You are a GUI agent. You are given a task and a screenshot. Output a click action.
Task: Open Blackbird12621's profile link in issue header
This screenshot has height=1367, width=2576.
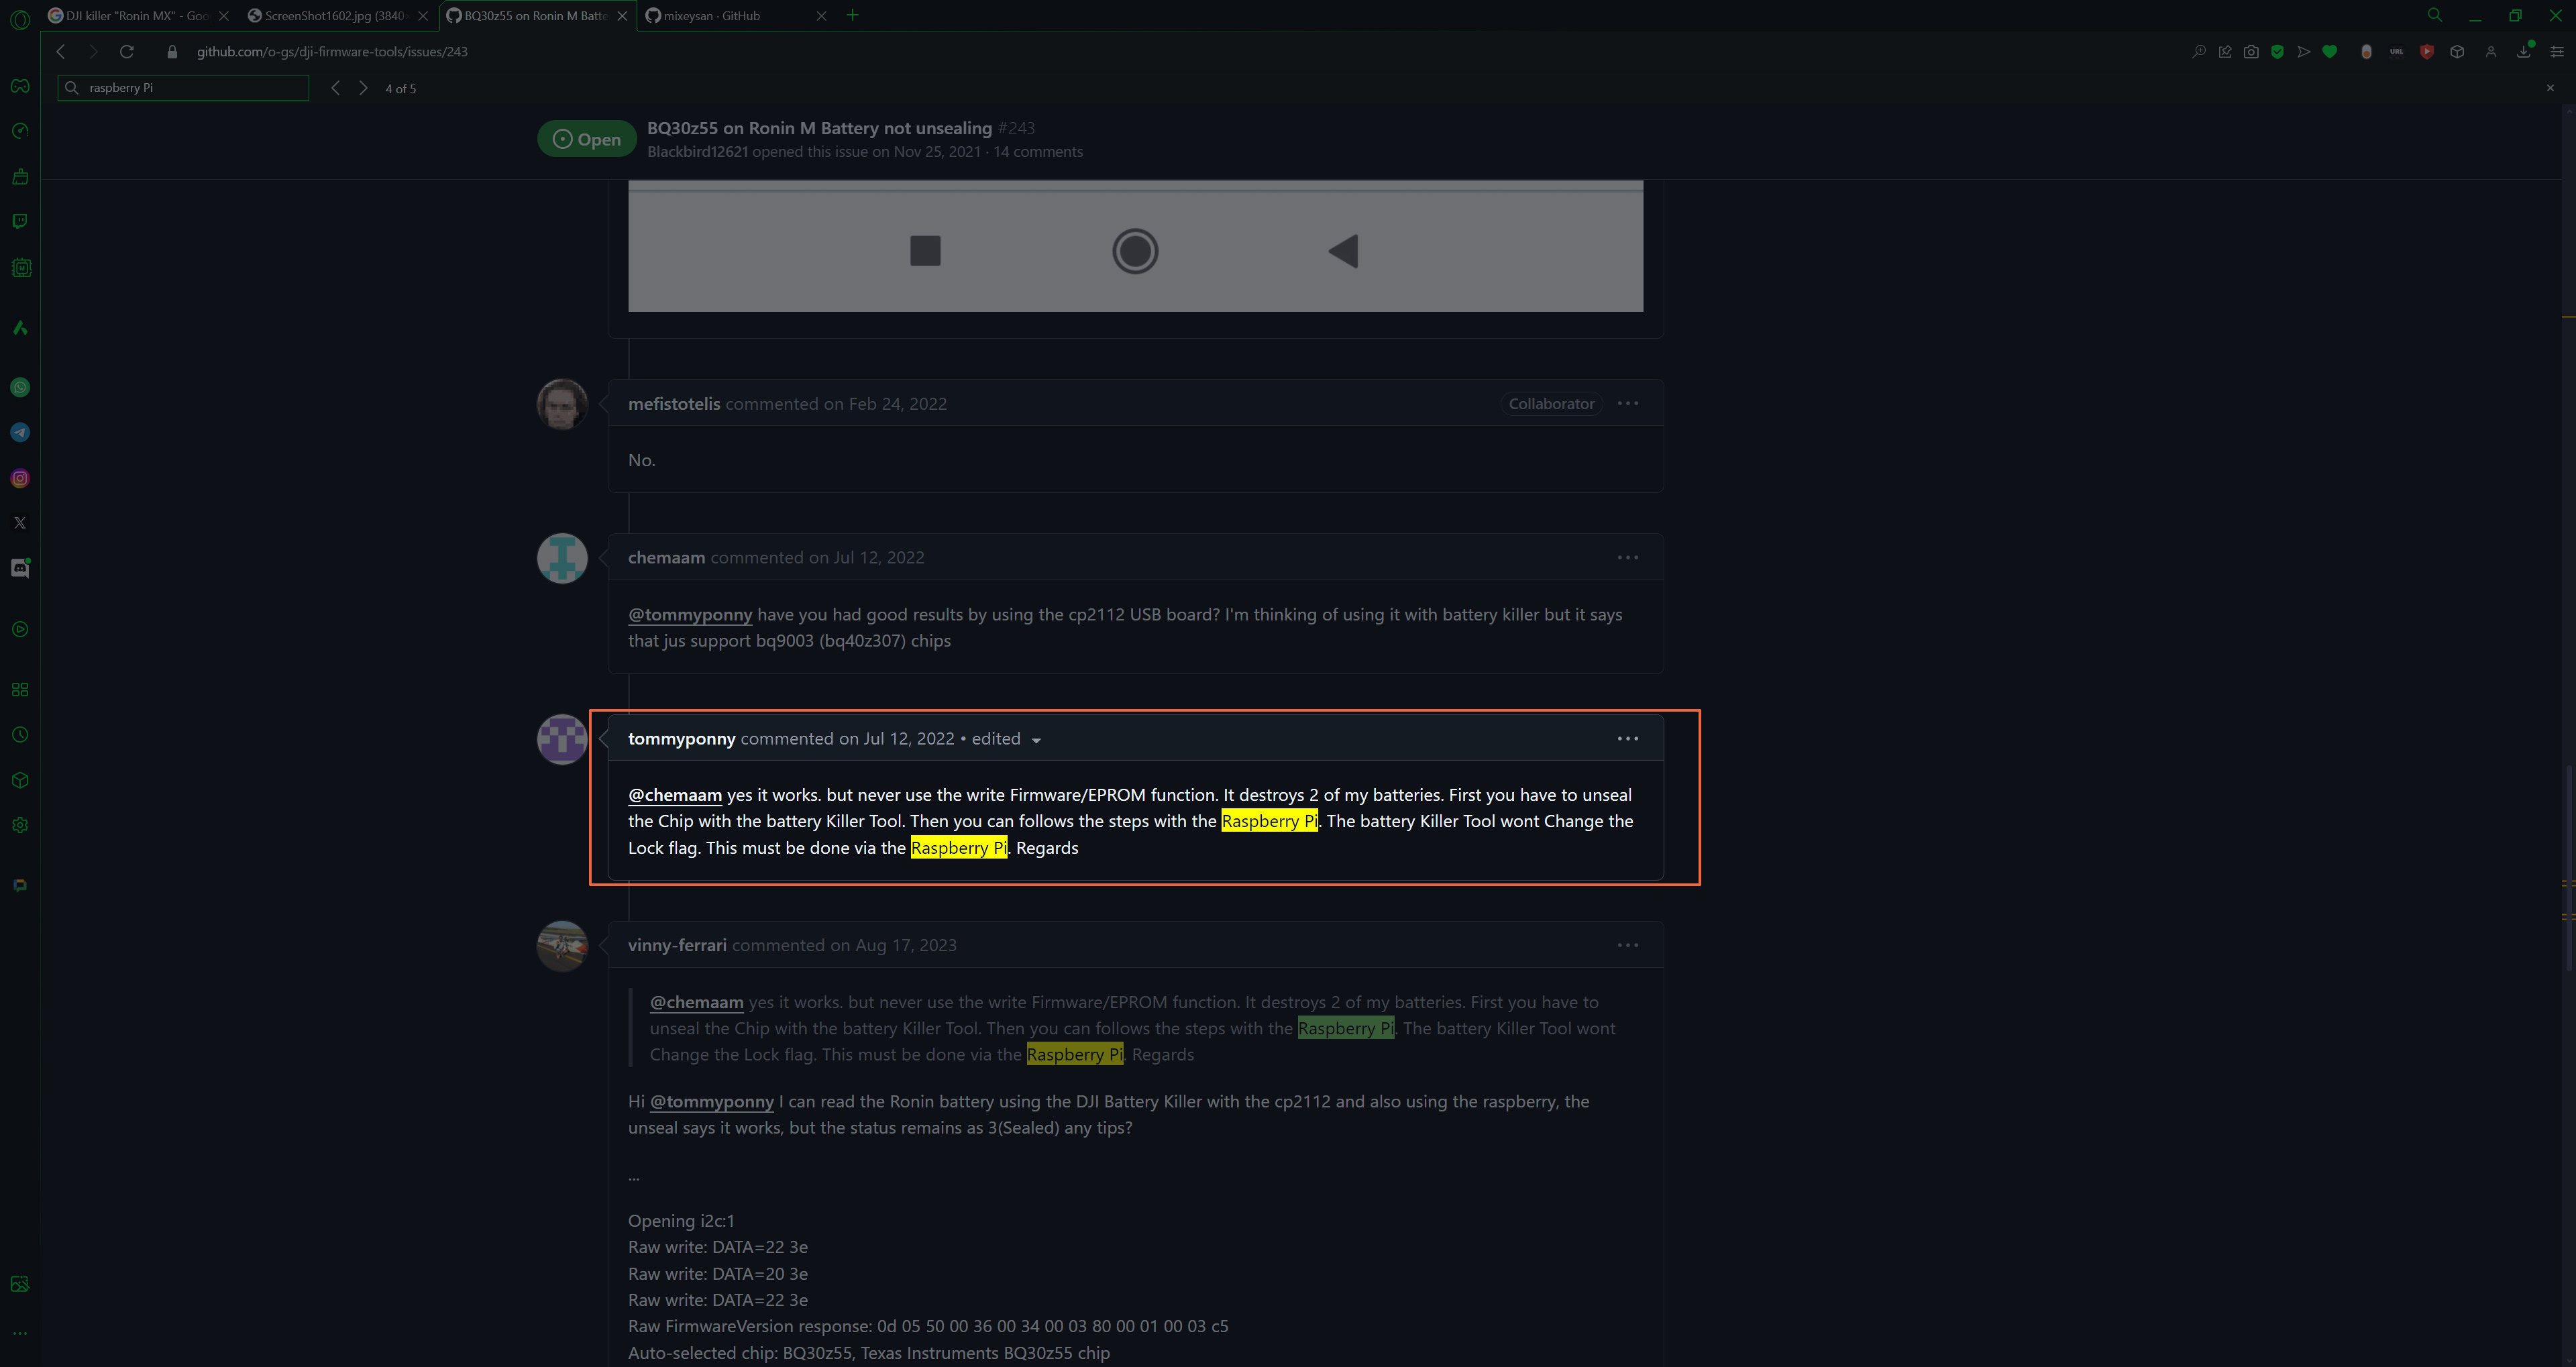pyautogui.click(x=697, y=152)
